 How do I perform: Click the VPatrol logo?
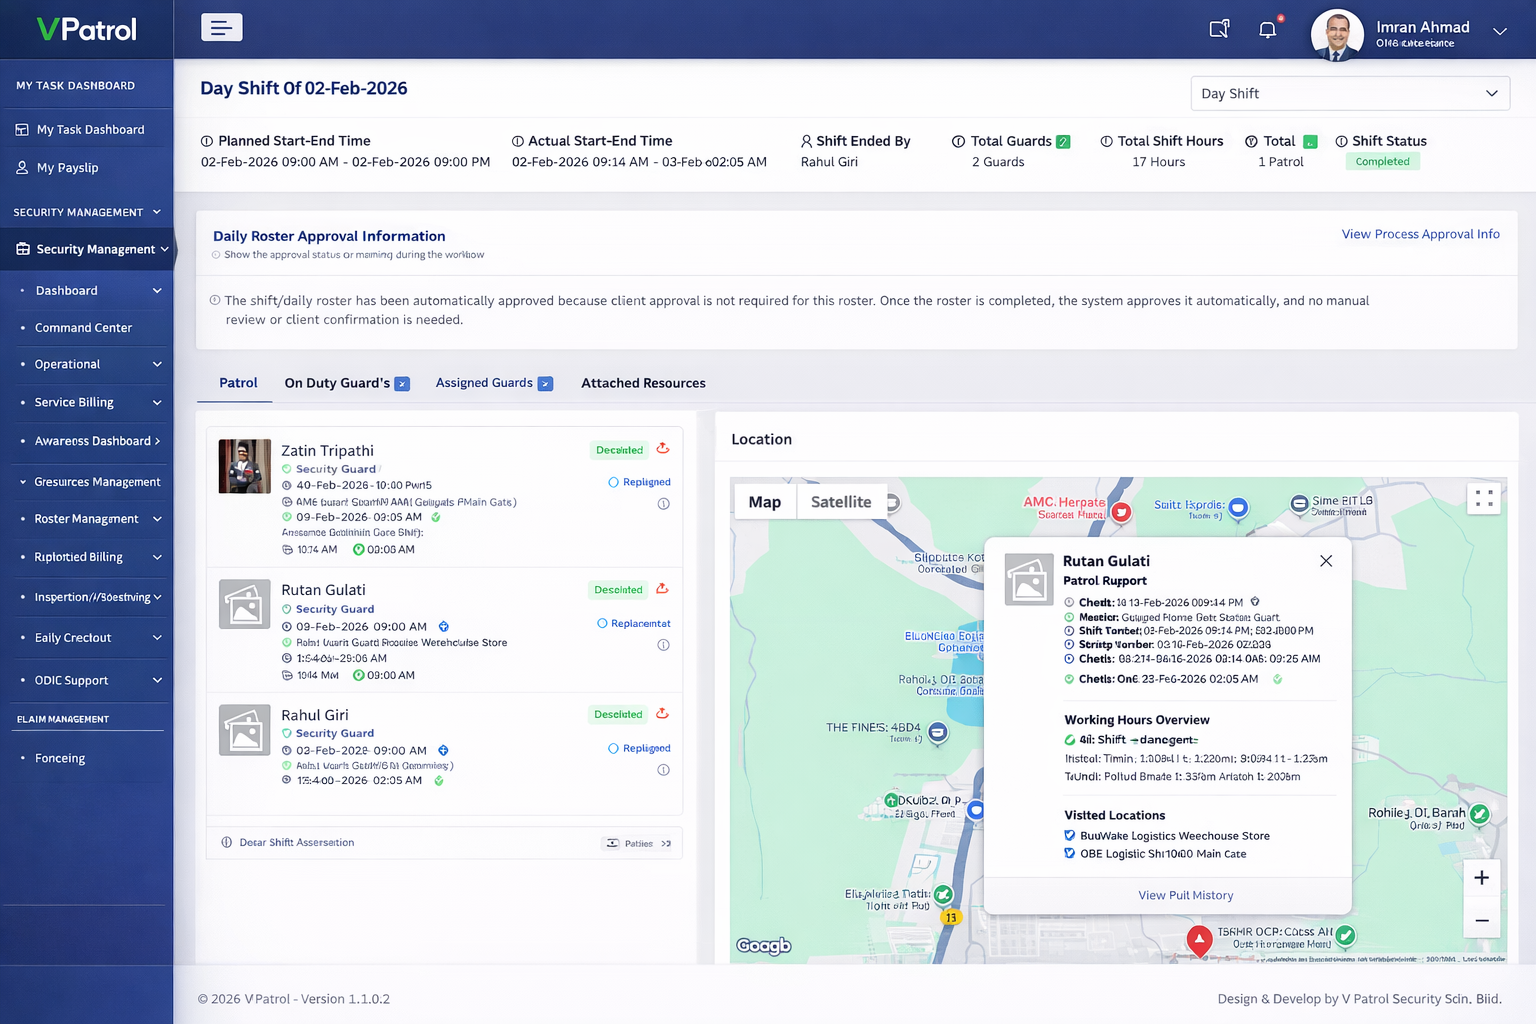[x=85, y=29]
